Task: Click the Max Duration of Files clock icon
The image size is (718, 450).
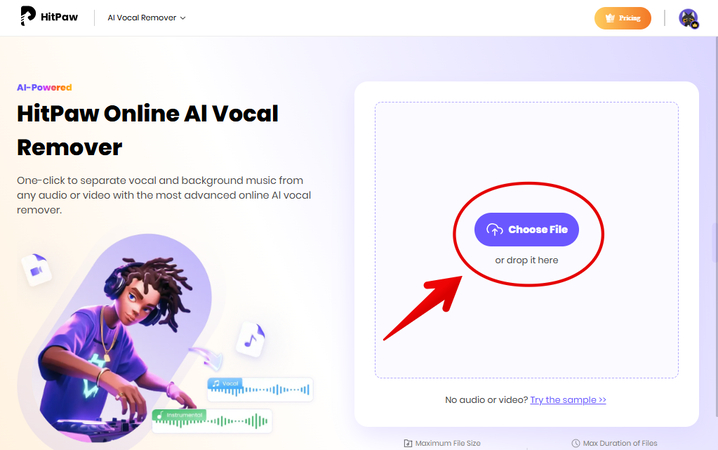Action: click(x=576, y=443)
